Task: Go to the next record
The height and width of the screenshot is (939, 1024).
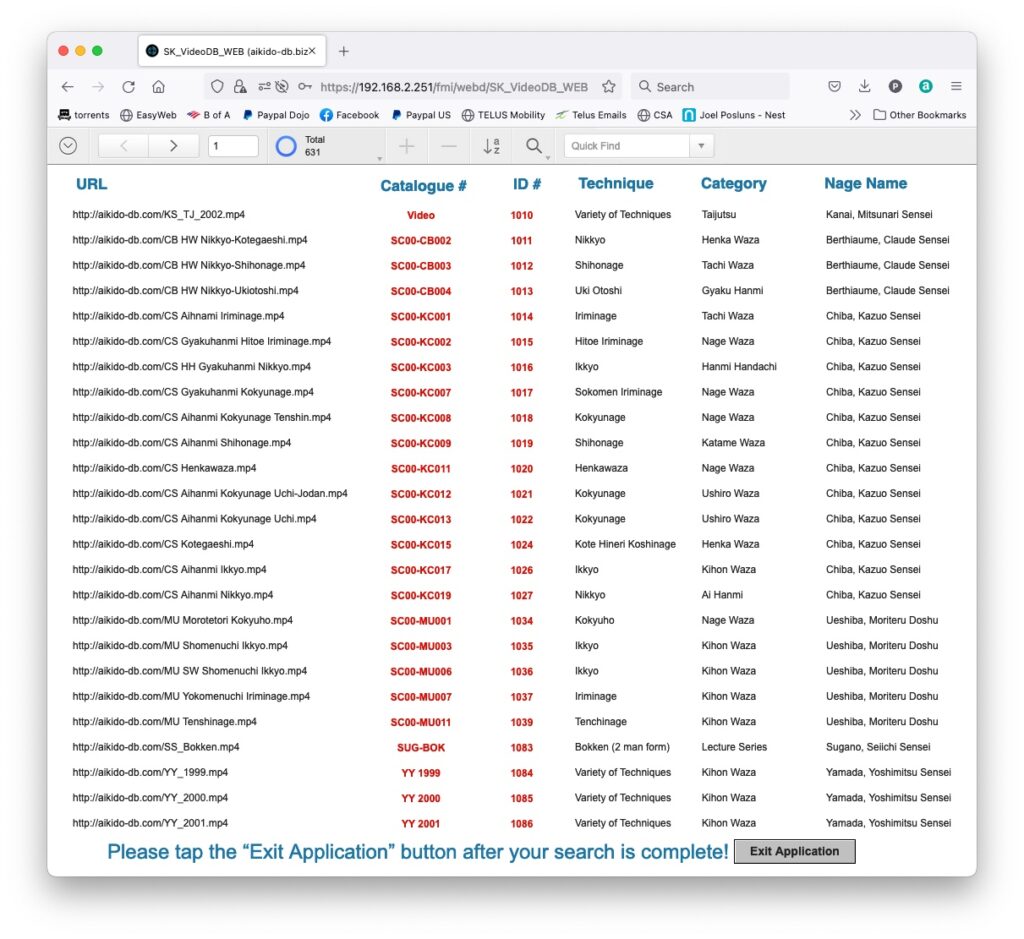Action: click(x=173, y=146)
